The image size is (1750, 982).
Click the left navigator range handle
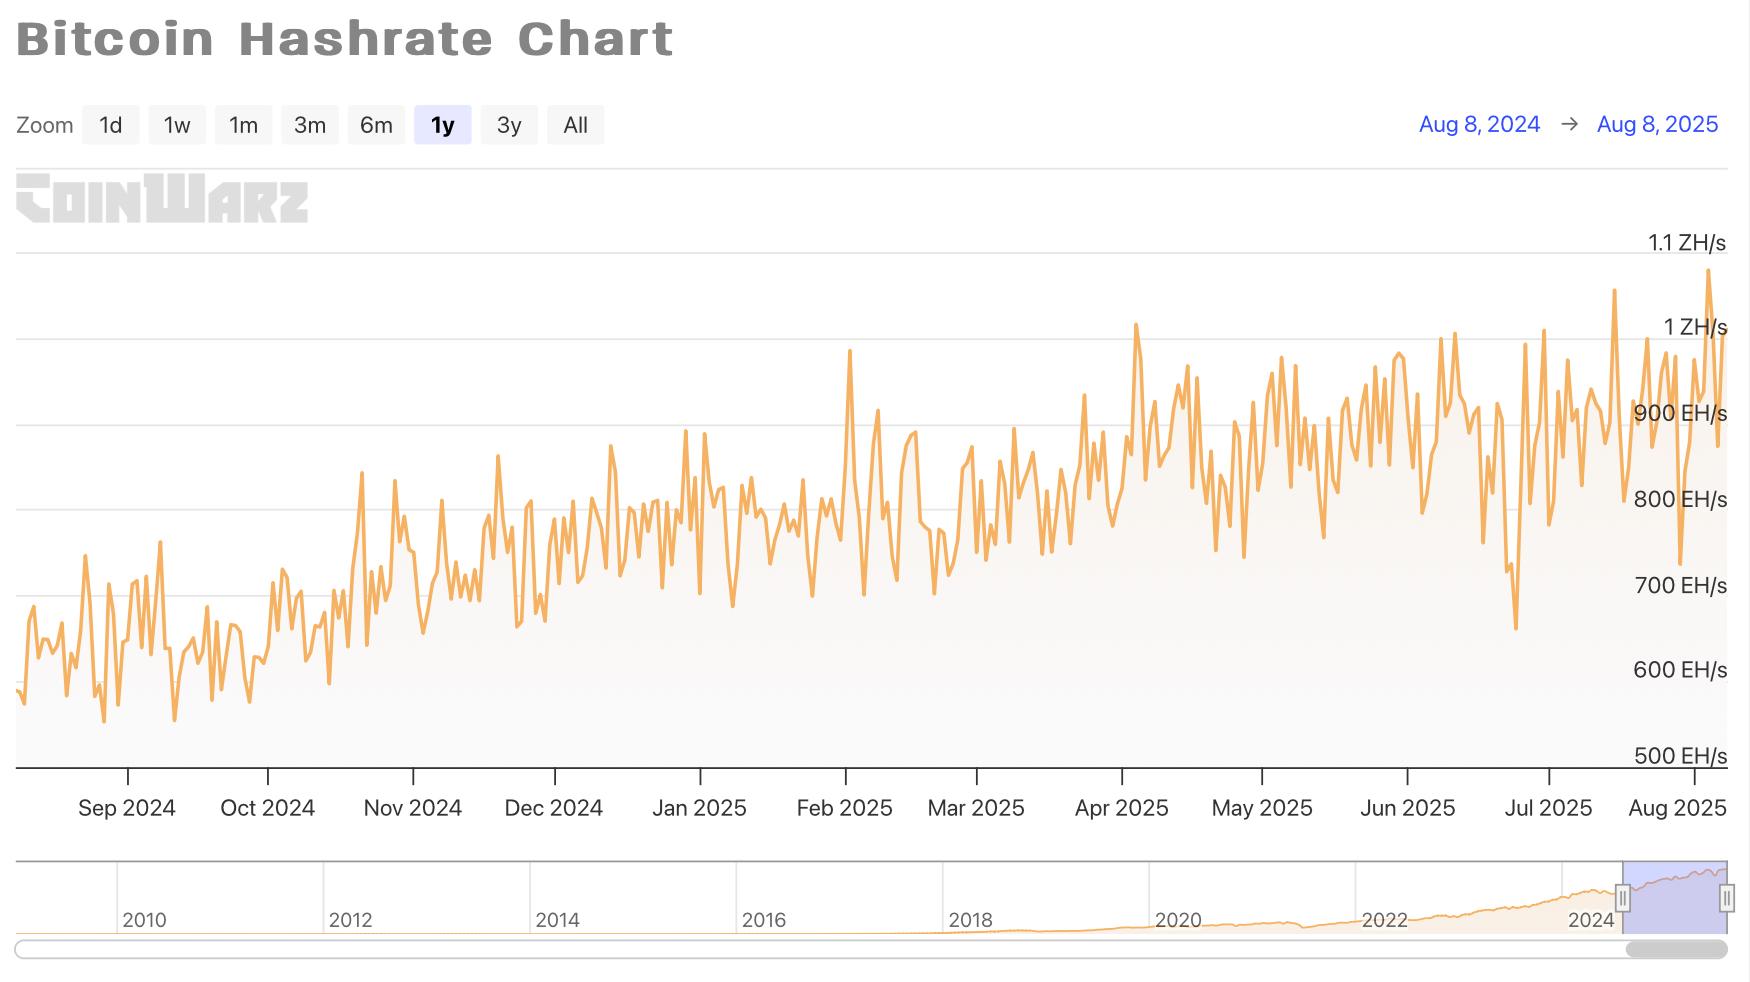point(1623,899)
